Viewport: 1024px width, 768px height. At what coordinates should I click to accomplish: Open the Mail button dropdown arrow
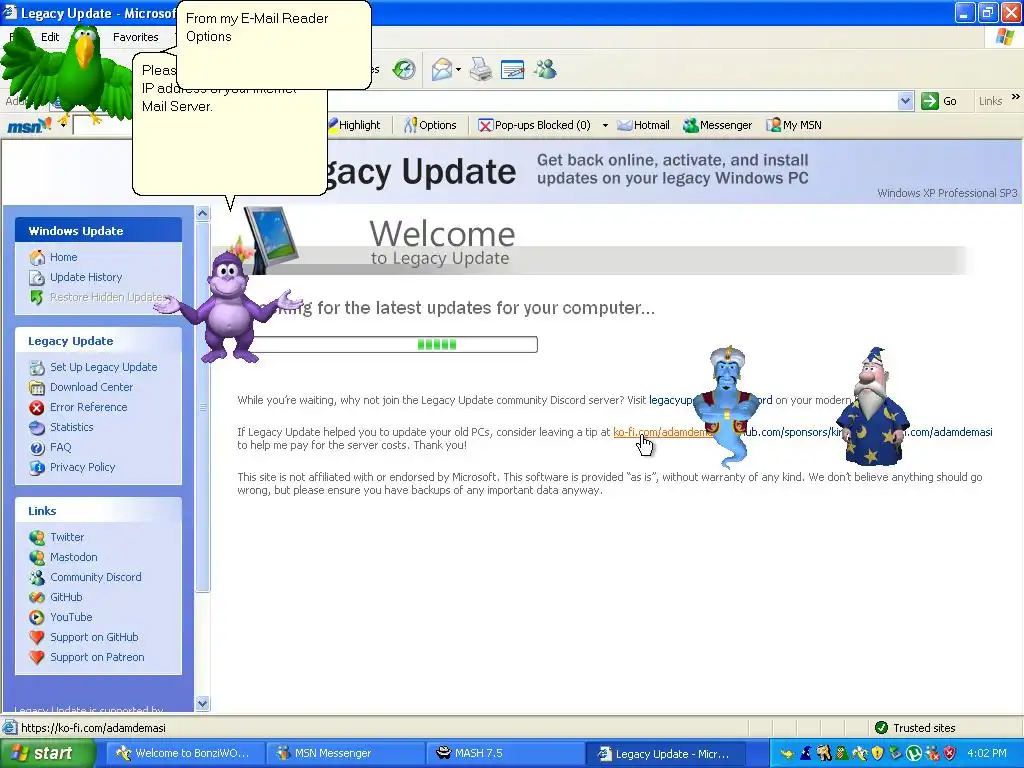[x=458, y=69]
